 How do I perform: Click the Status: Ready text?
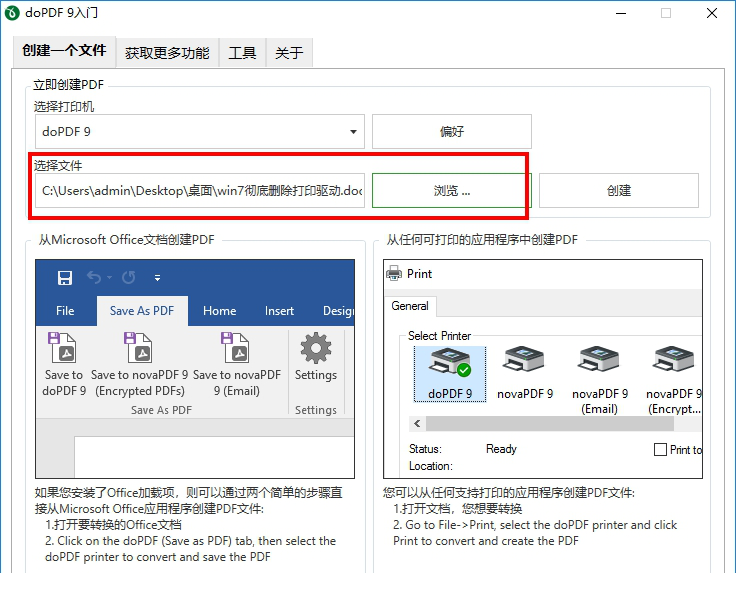click(x=463, y=449)
